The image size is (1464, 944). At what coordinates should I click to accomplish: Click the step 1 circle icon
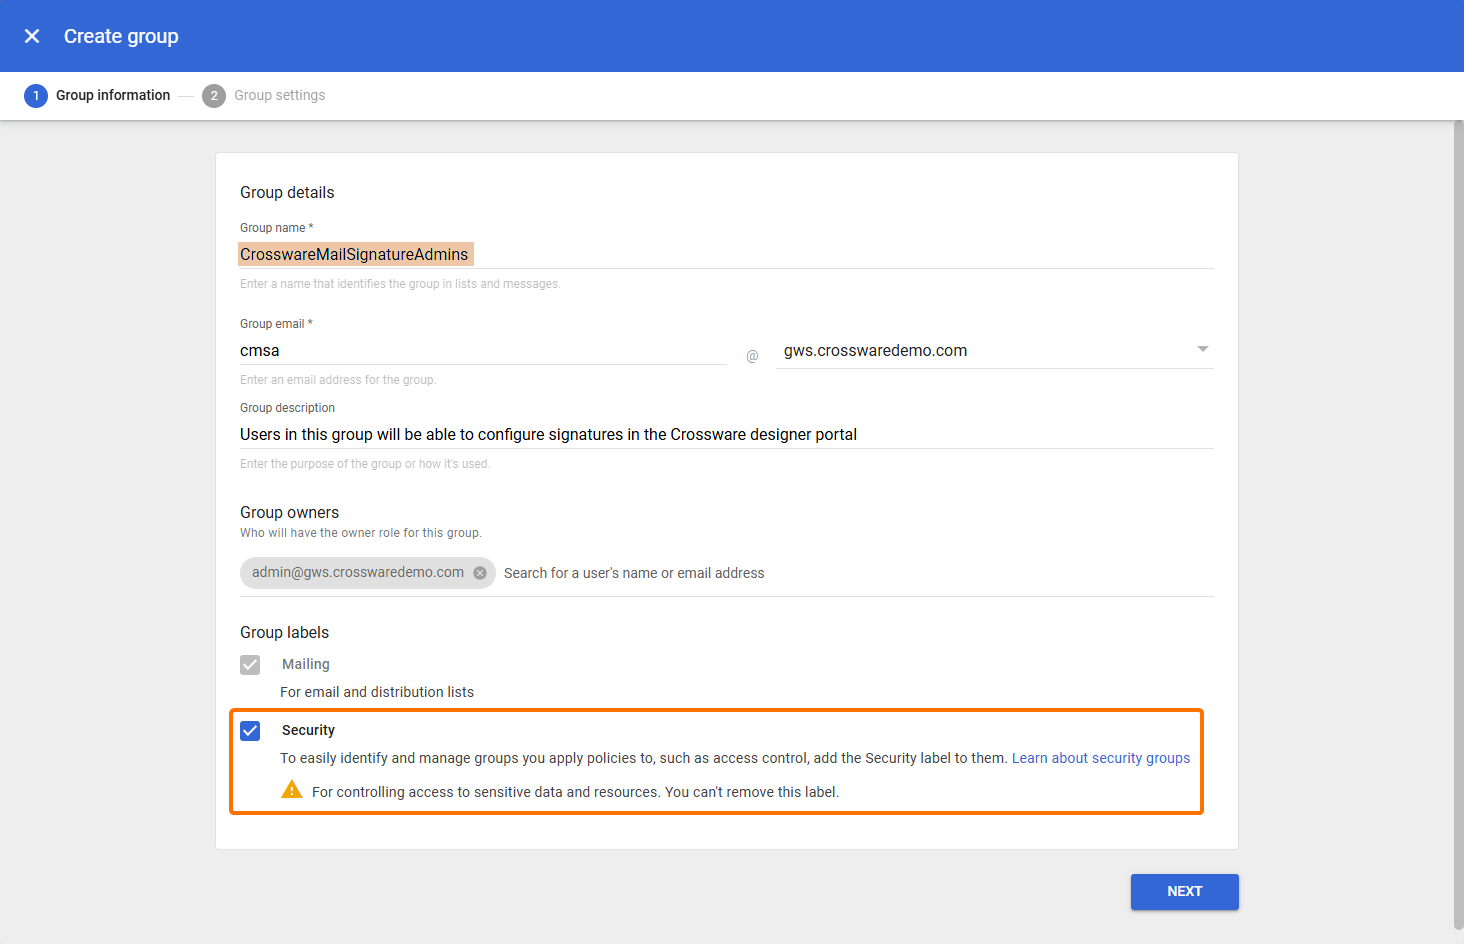coord(36,96)
